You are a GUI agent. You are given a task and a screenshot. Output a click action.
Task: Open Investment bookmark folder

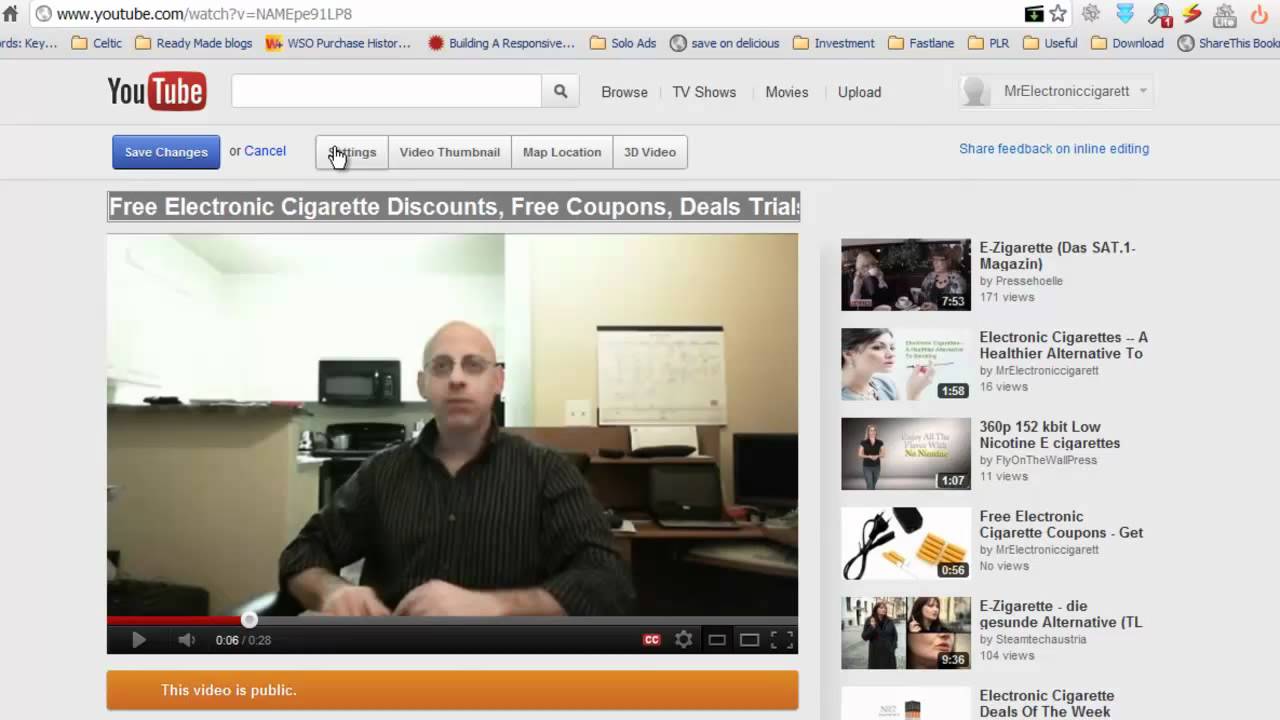tap(834, 43)
